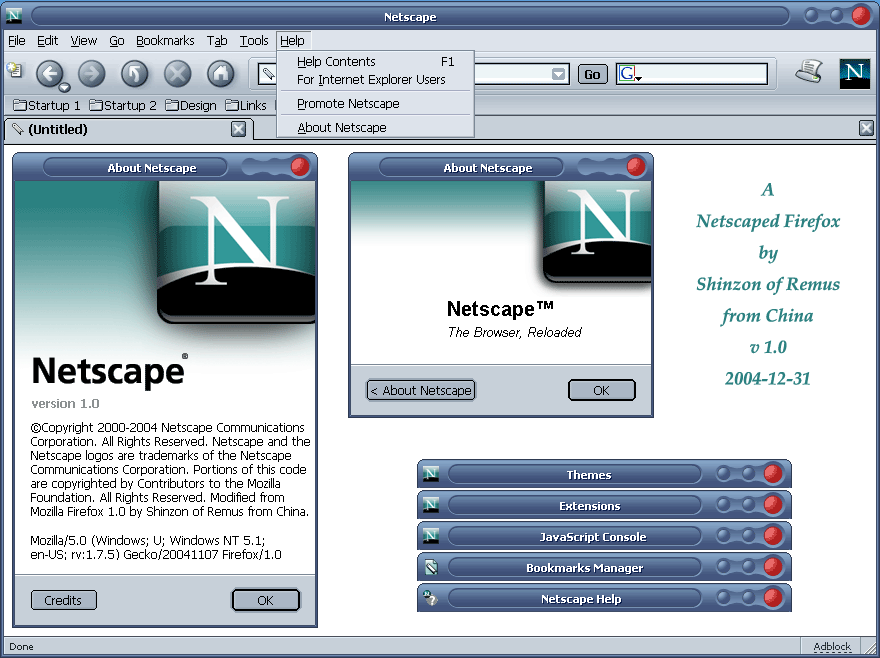The width and height of the screenshot is (880, 658).
Task: Click the new tab icon left of Back
Action: (14, 70)
